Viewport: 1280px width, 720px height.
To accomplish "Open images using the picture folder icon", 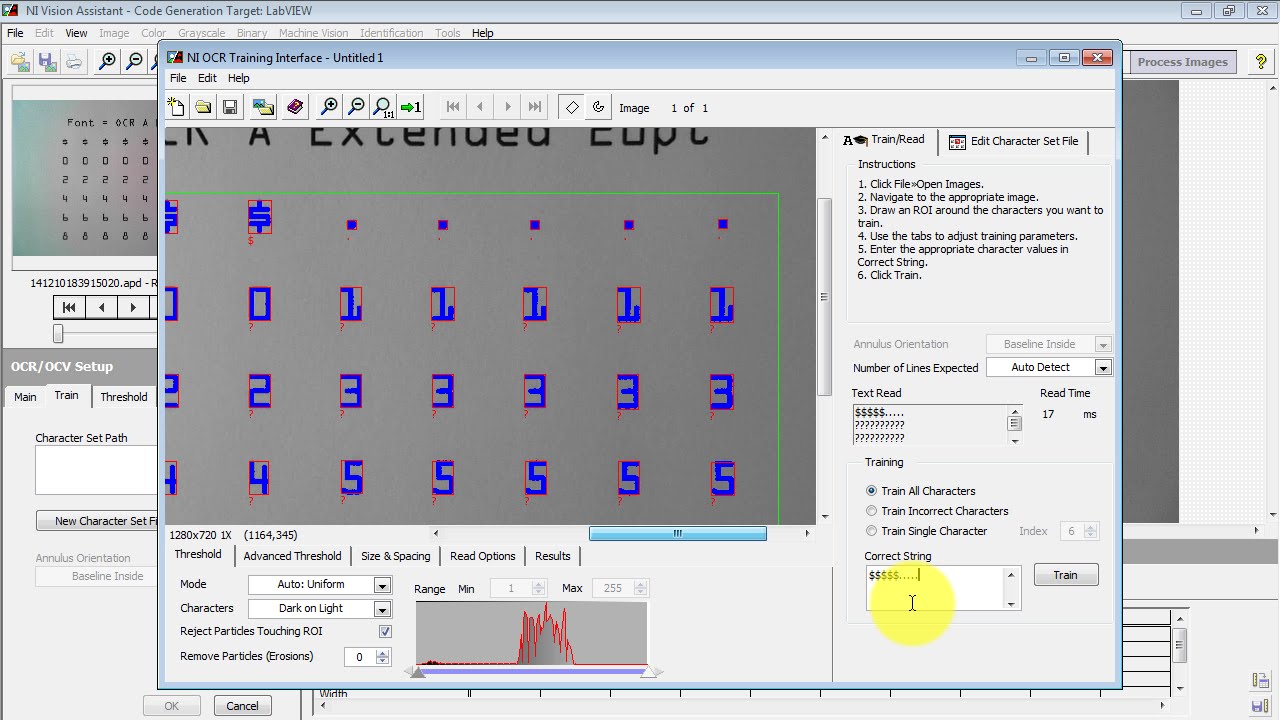I will [x=264, y=107].
